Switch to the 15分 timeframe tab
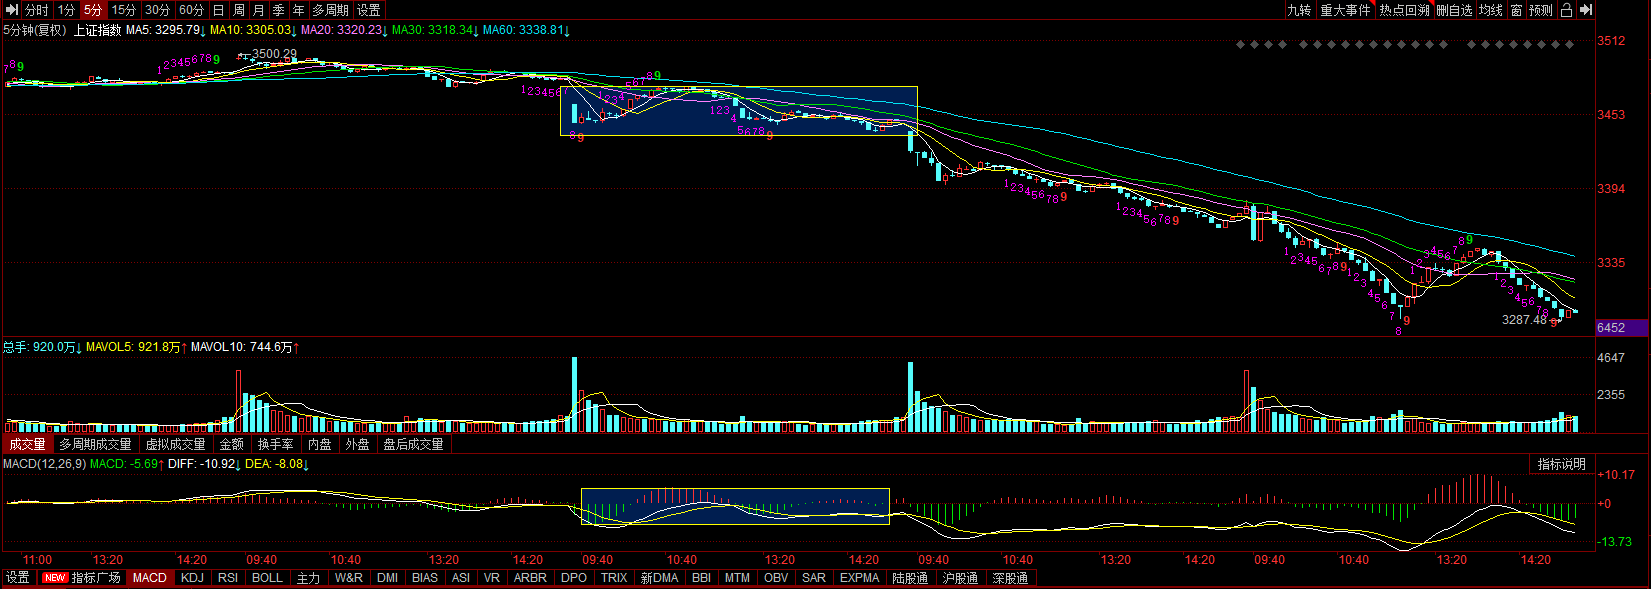The height and width of the screenshot is (589, 1651). (124, 10)
